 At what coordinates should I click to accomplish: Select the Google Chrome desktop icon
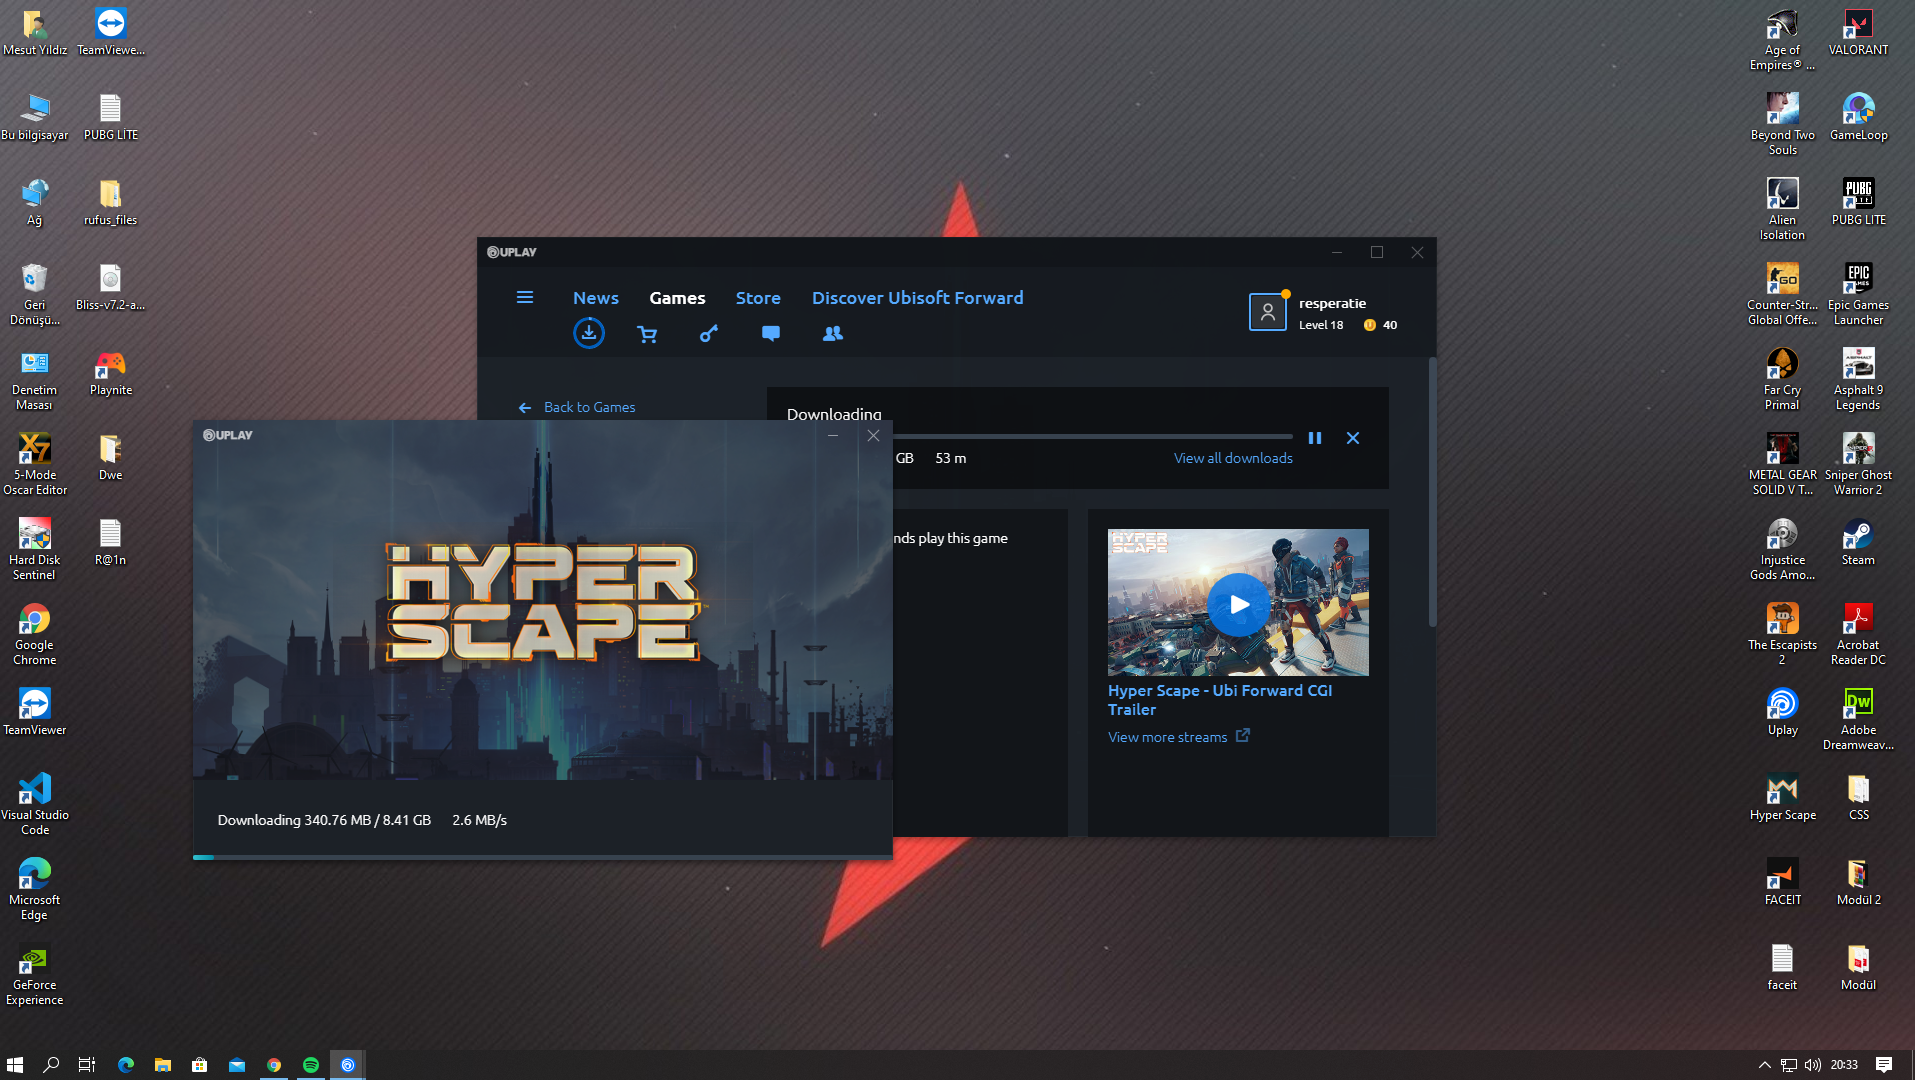click(x=34, y=634)
